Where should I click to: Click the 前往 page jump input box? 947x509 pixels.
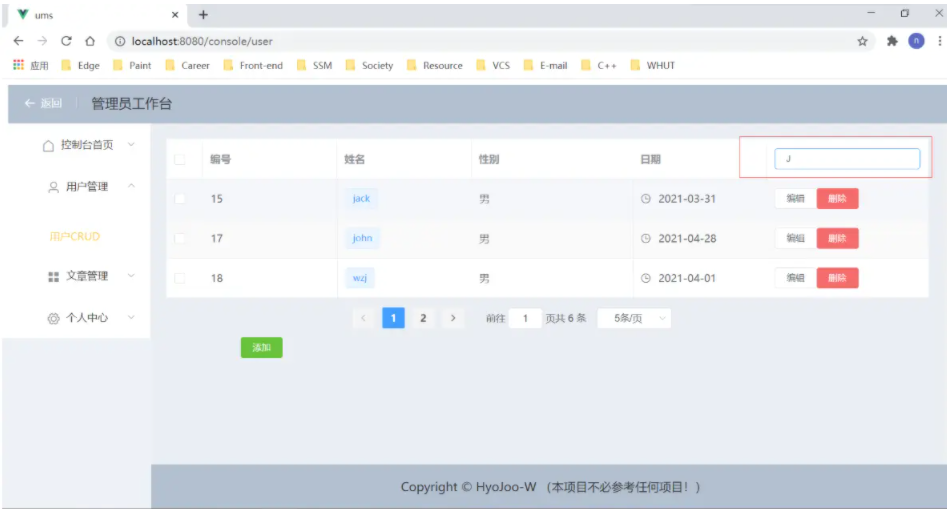525,318
